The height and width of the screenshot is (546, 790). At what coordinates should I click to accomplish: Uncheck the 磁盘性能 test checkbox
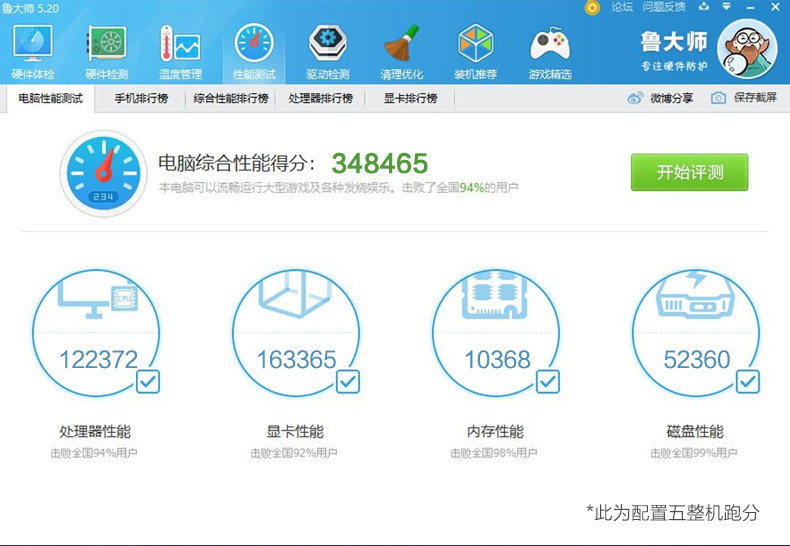[748, 381]
